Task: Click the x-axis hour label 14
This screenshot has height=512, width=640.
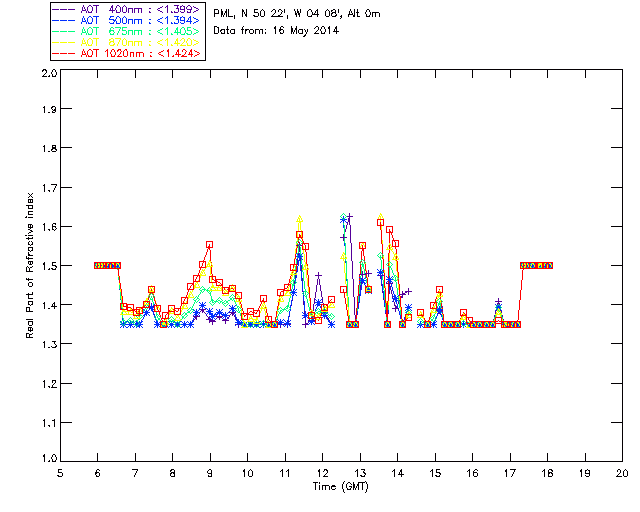Action: coord(398,473)
